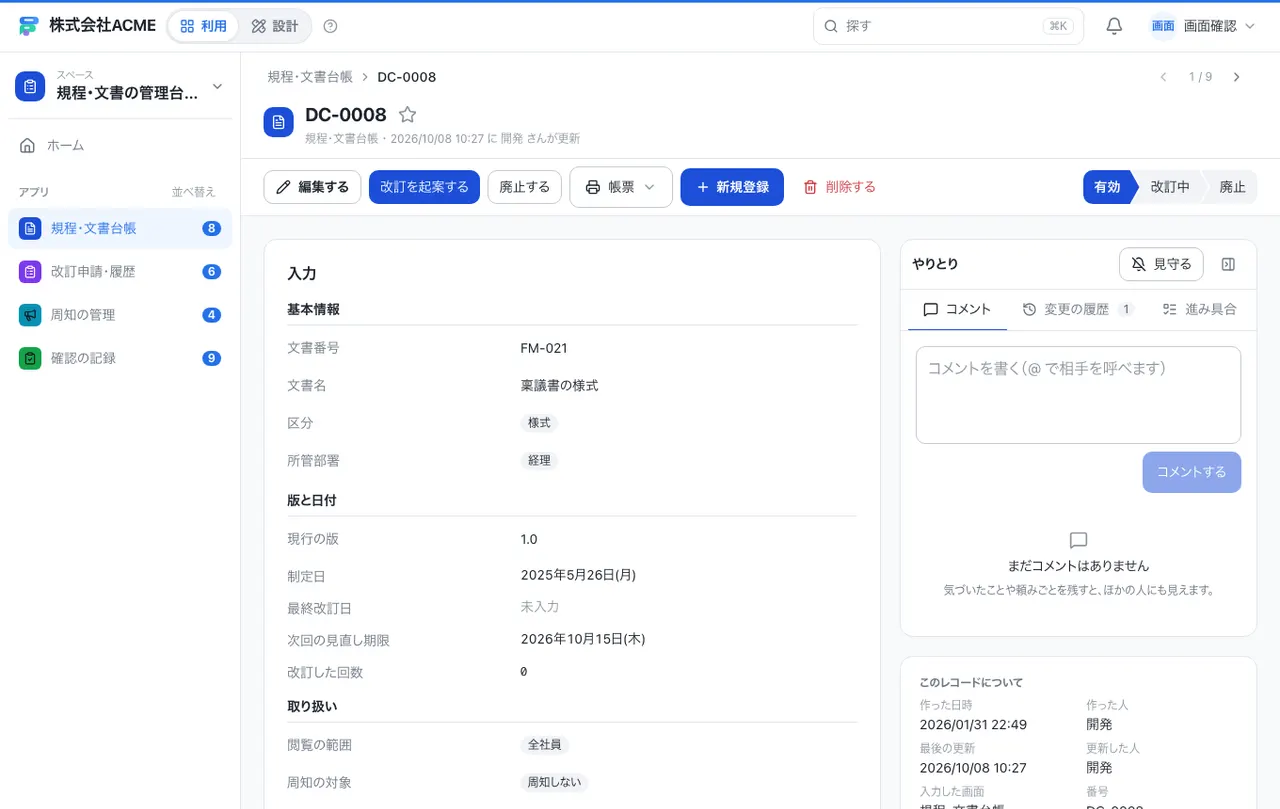
Task: Click 並べ替え in sidebar
Action: click(193, 192)
